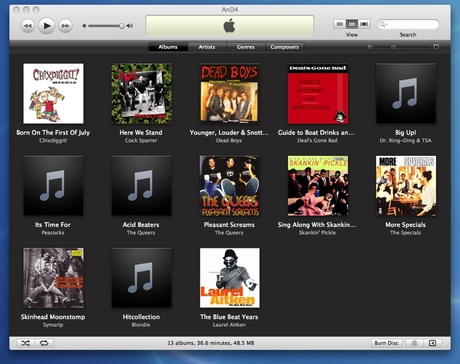460x364 pixels.
Task: Select the 'Its Time For' title text
Action: tap(53, 225)
